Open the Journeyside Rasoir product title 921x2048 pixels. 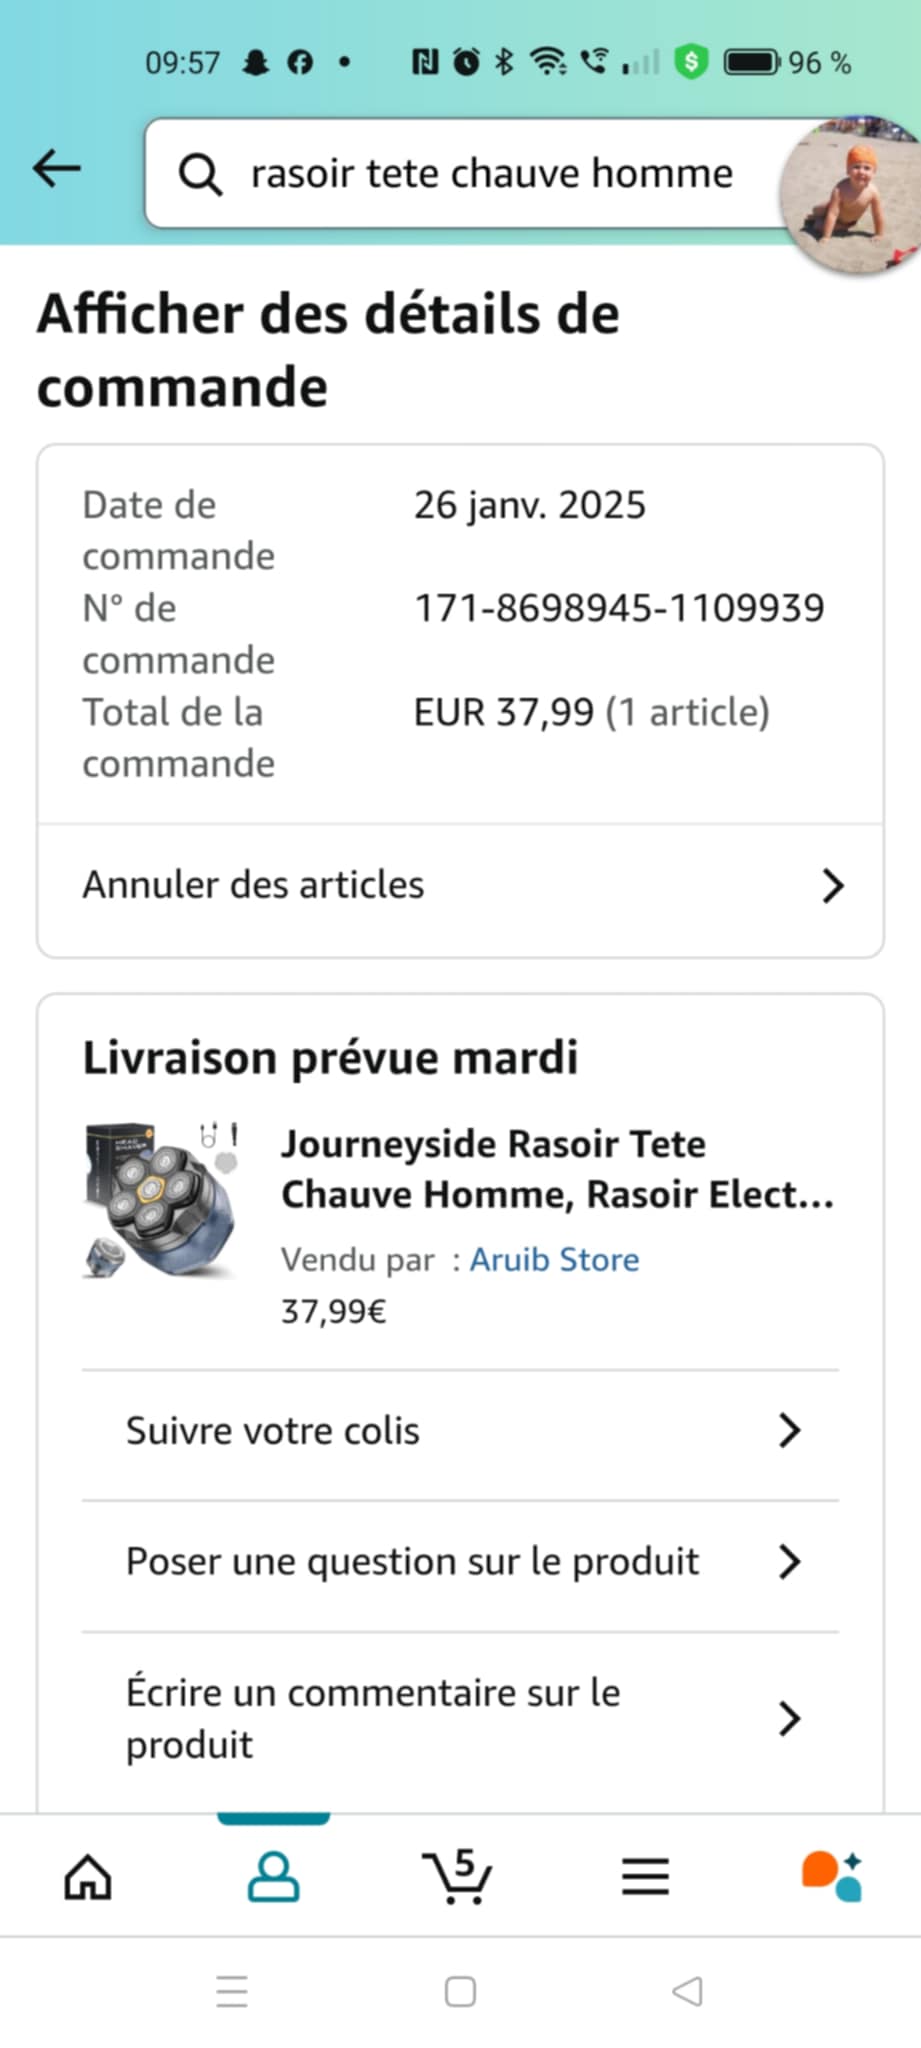[x=556, y=1168]
